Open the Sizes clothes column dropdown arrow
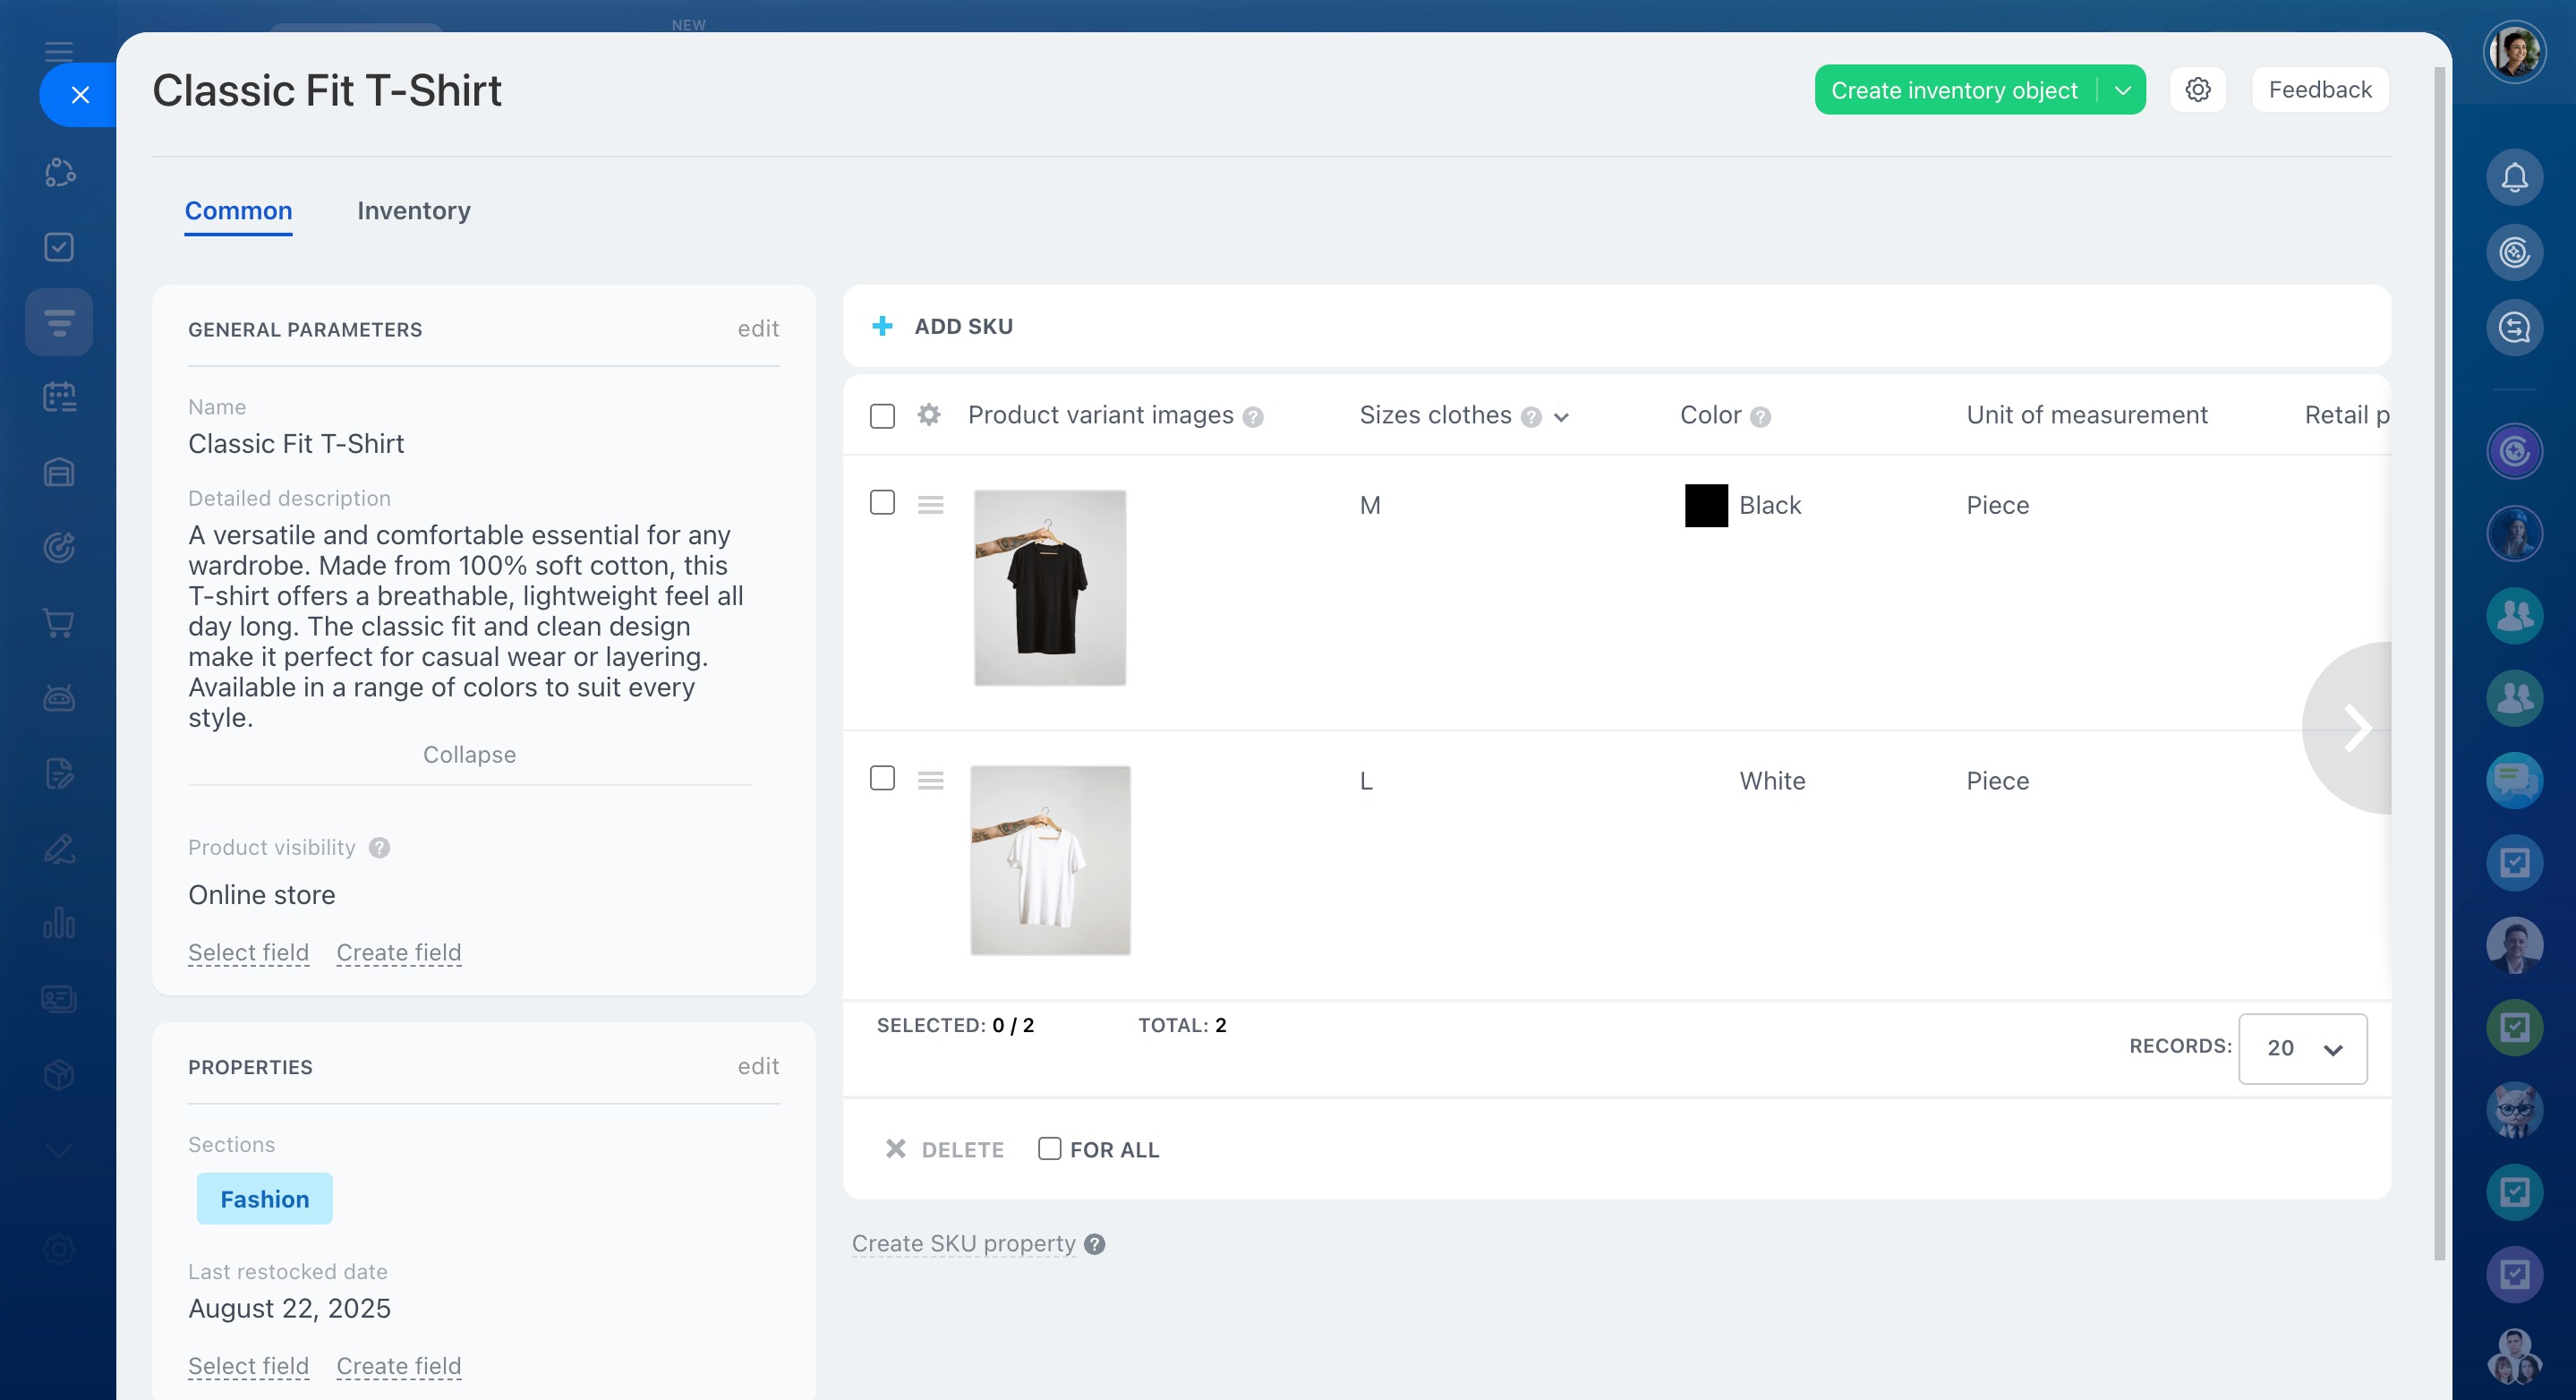Viewport: 2576px width, 1400px height. click(x=1561, y=417)
